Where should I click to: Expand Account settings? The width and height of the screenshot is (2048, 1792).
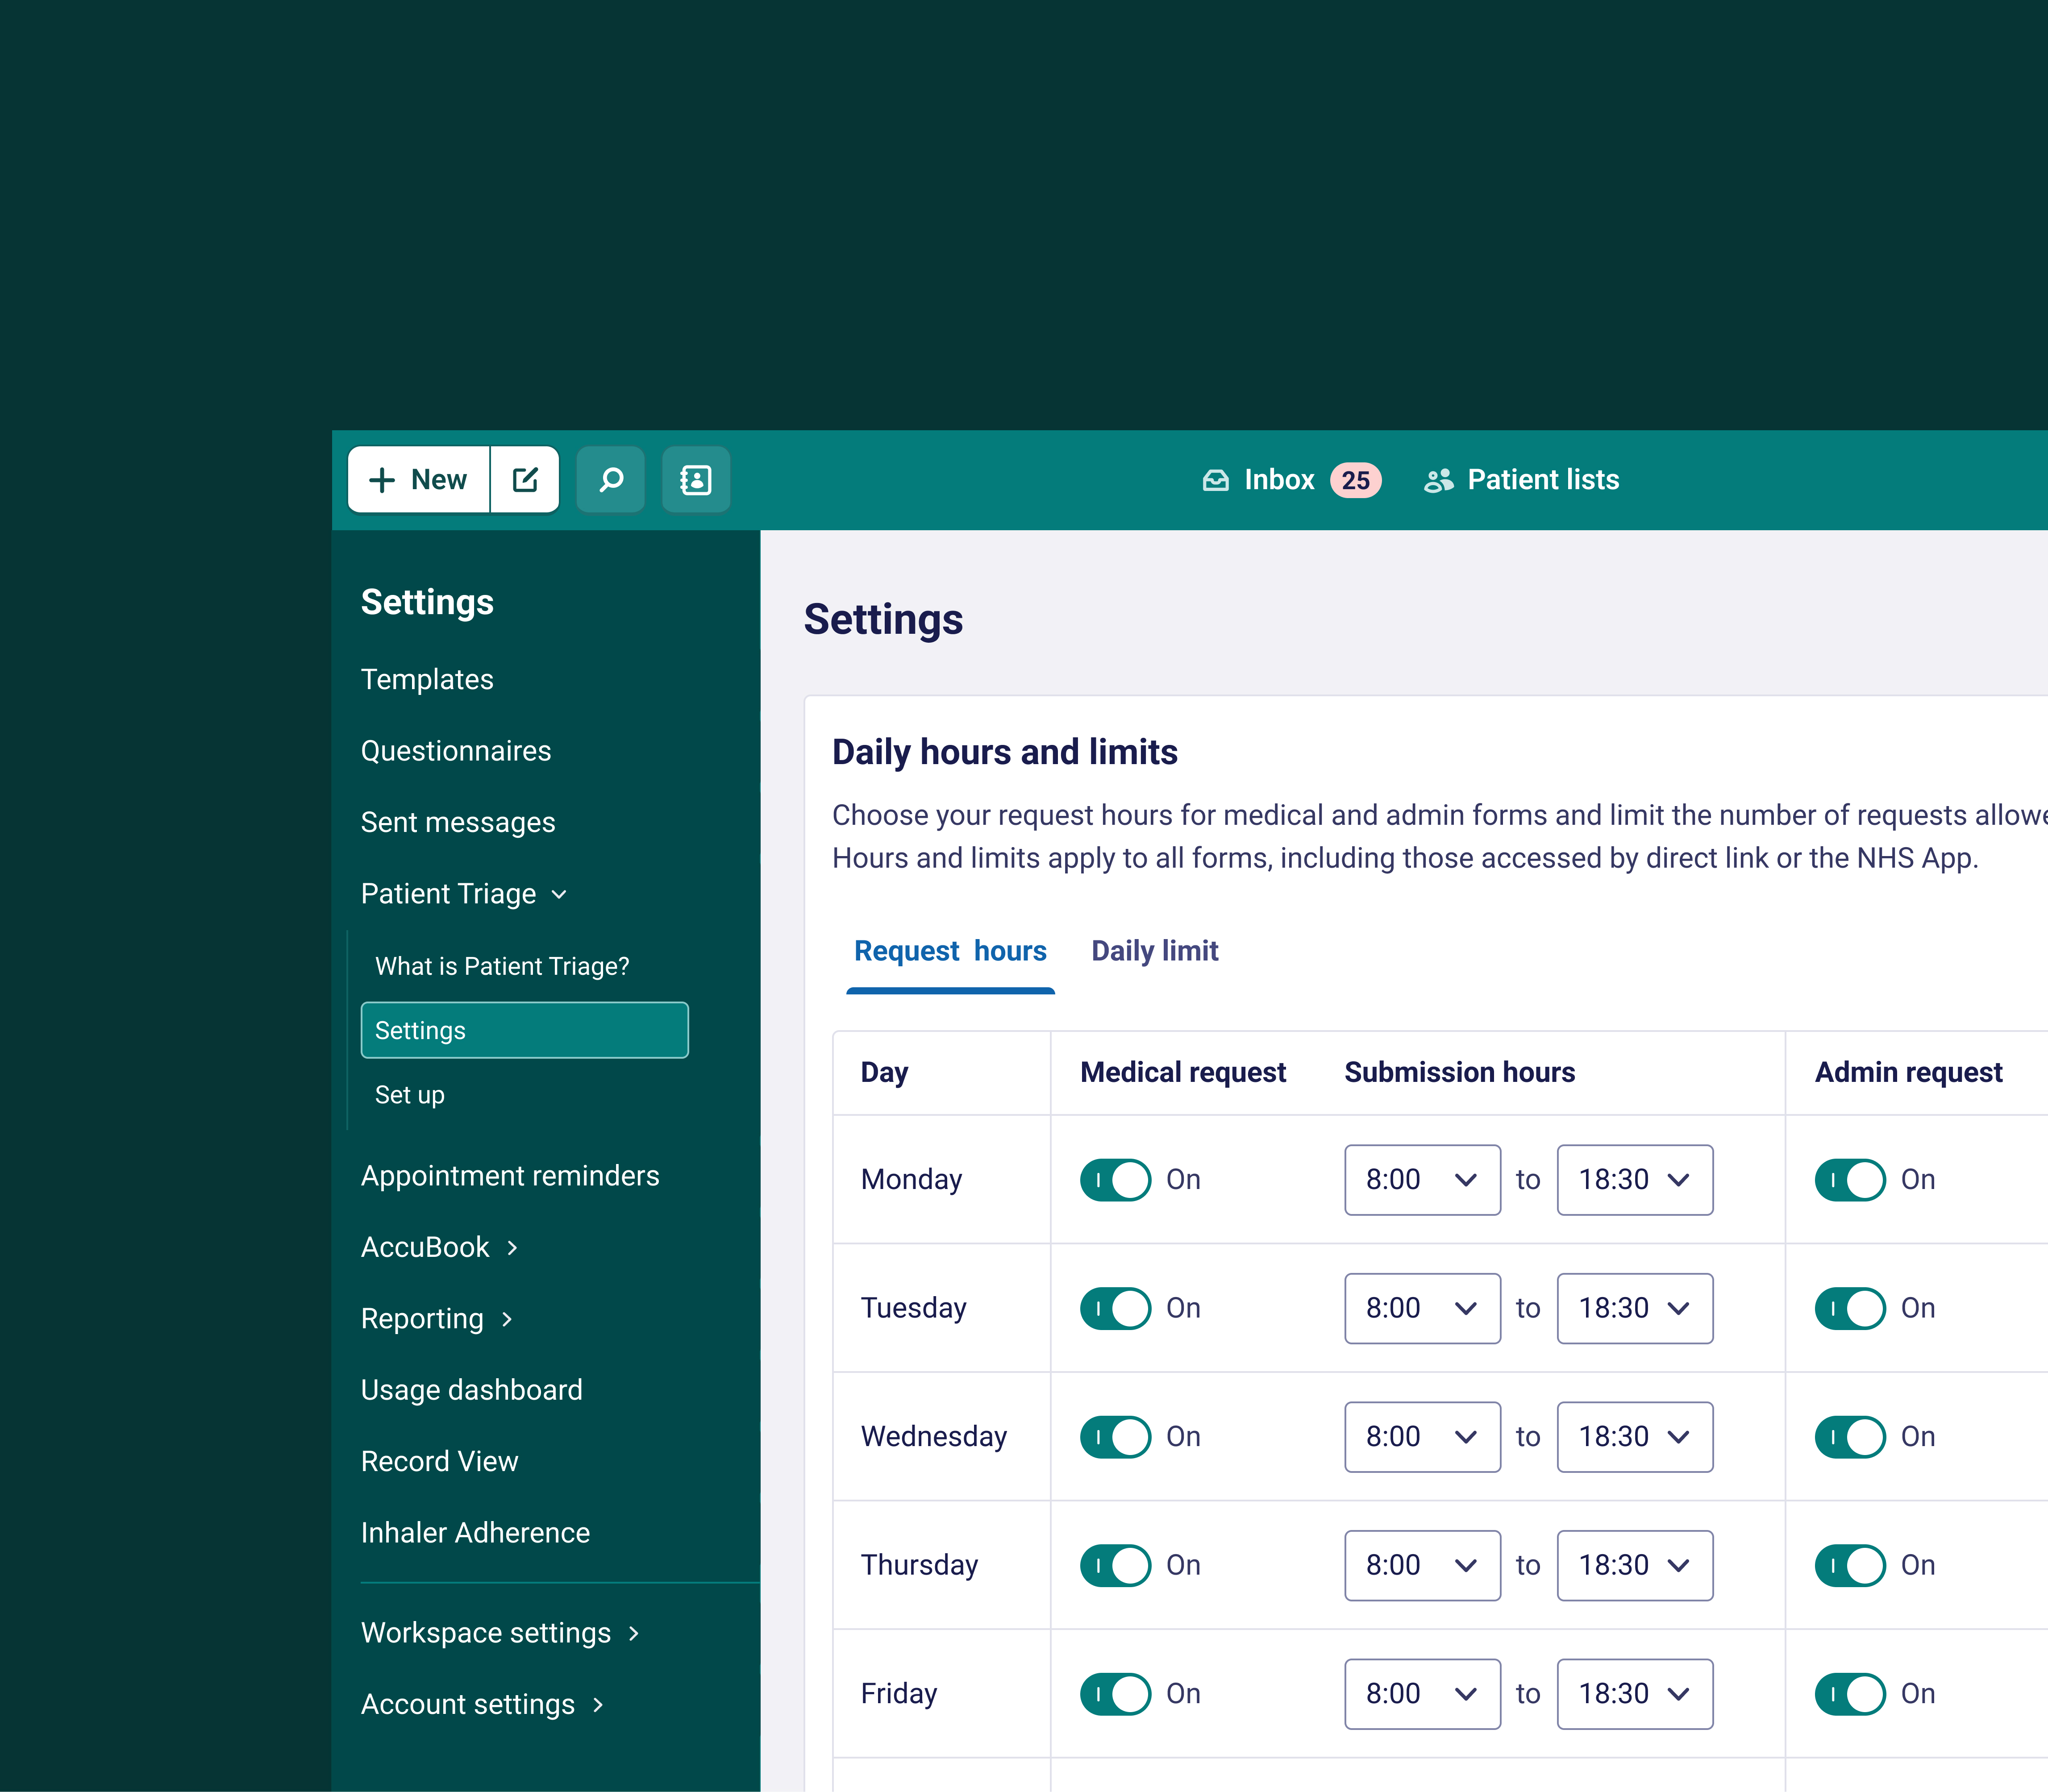pos(482,1705)
